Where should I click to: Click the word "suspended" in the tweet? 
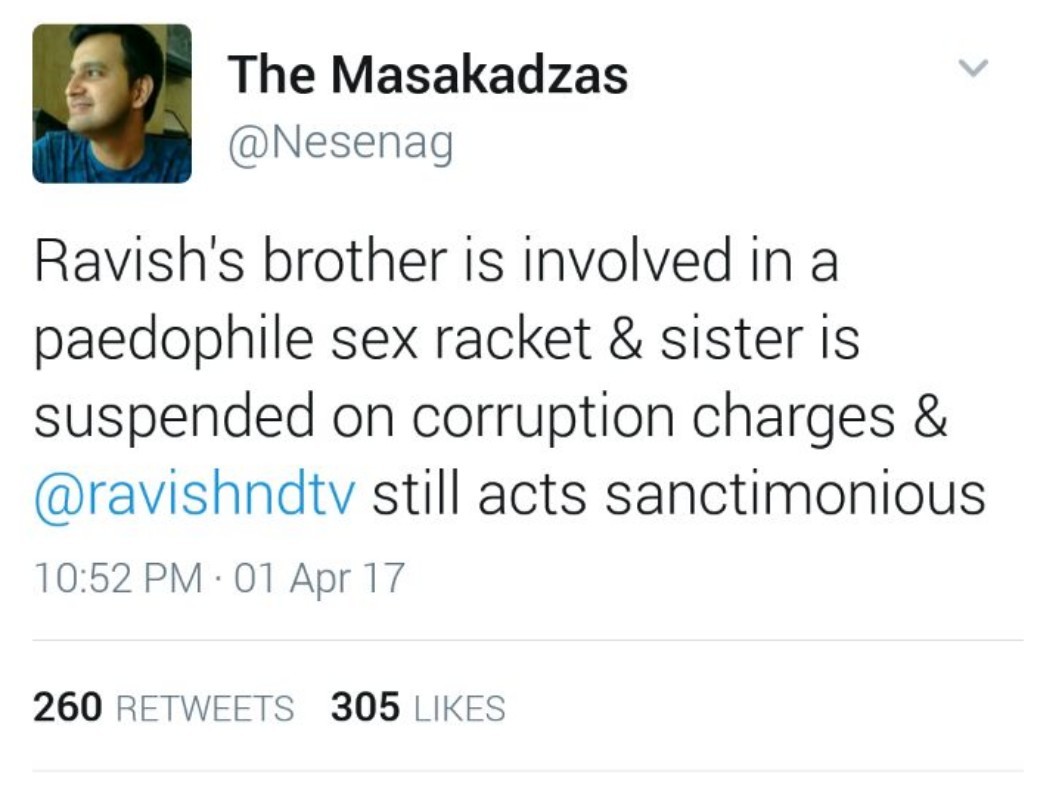(x=173, y=419)
